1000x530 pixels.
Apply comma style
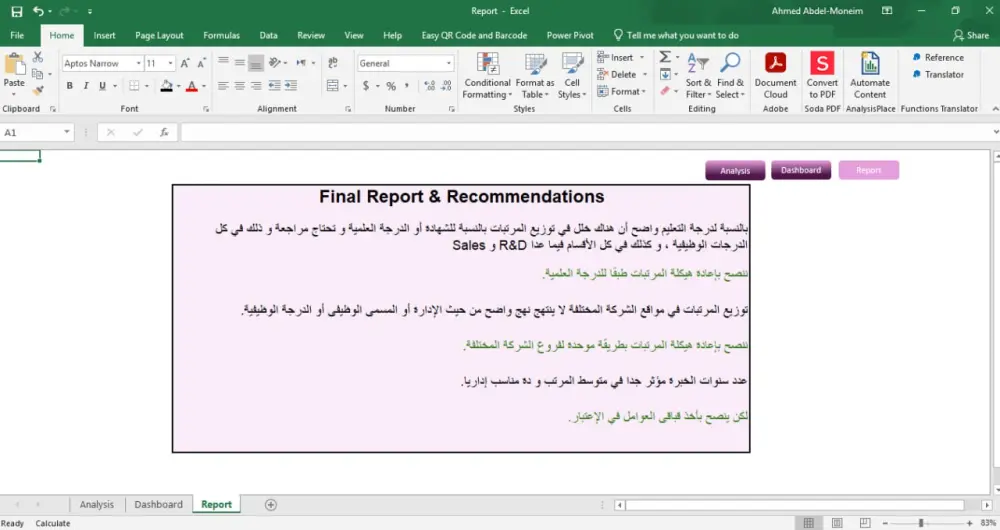click(x=406, y=85)
